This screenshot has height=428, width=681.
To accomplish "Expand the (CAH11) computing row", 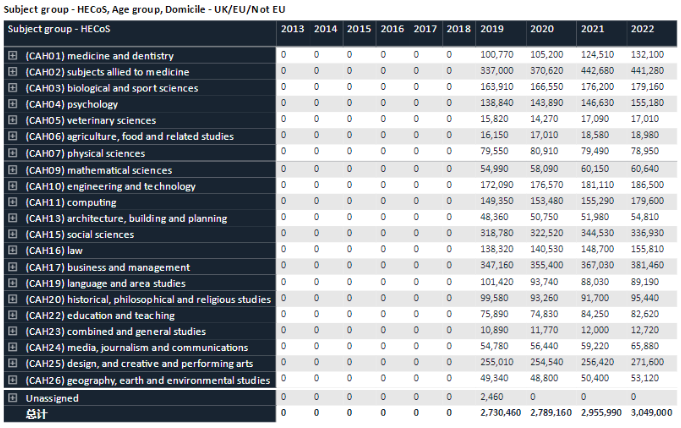I will (x=13, y=202).
